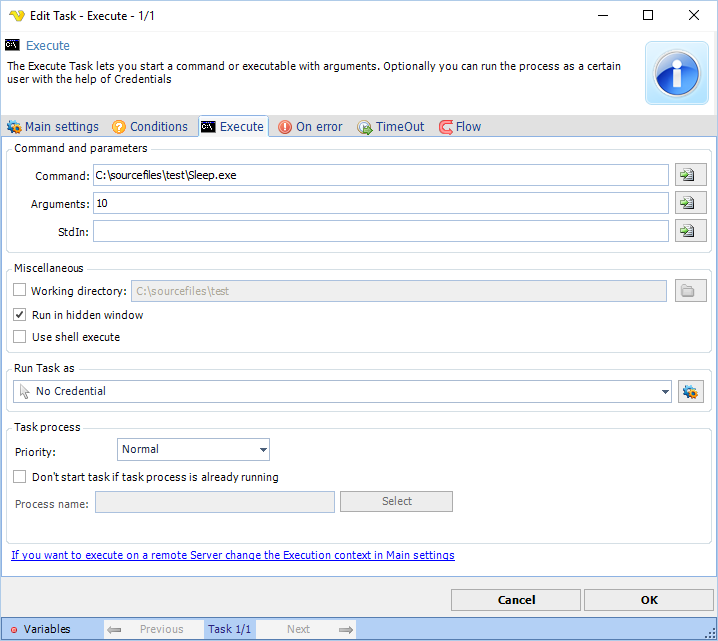This screenshot has width=718, height=641.
Task: Check Don't start task if already running
Action: click(19, 477)
